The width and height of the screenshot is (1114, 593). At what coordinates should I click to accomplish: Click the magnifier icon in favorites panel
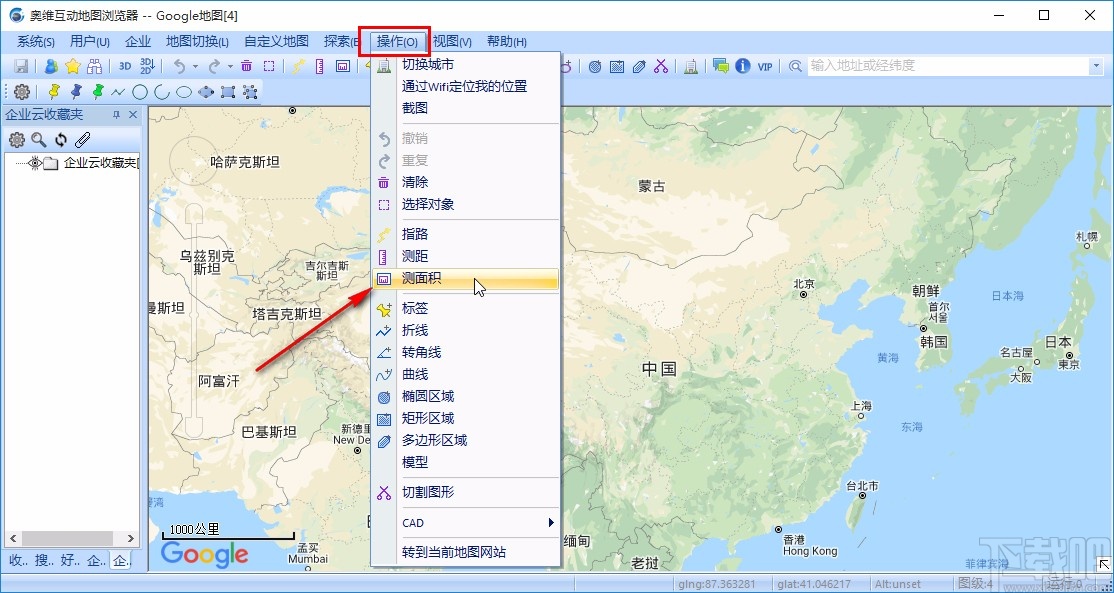point(38,140)
